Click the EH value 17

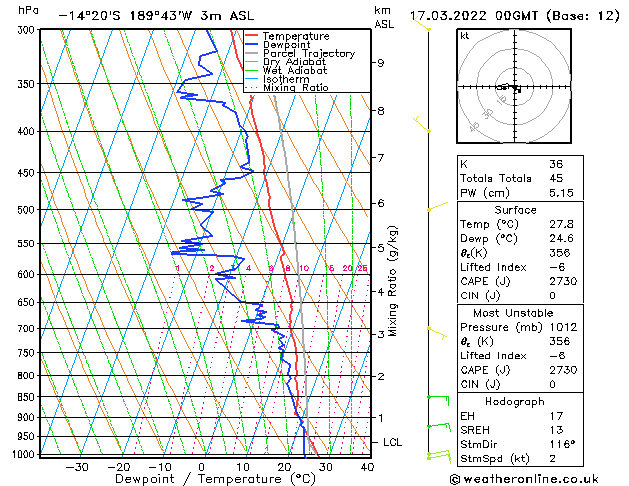(556, 416)
